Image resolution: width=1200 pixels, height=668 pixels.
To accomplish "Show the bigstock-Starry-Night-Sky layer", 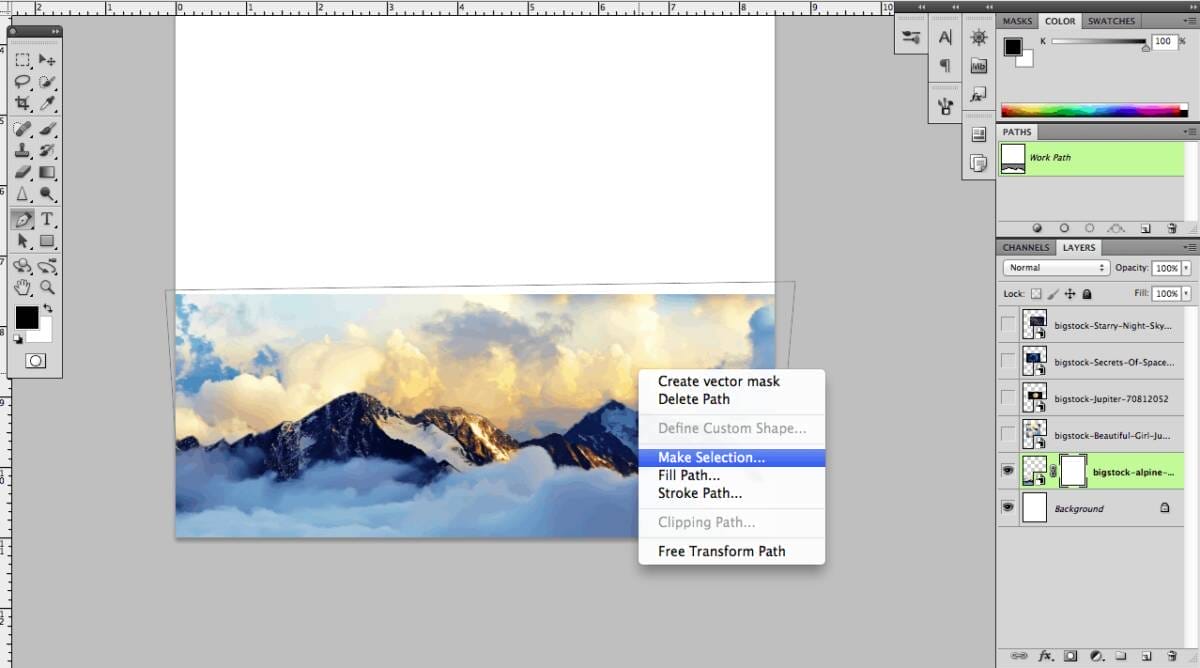I will [x=1008, y=324].
